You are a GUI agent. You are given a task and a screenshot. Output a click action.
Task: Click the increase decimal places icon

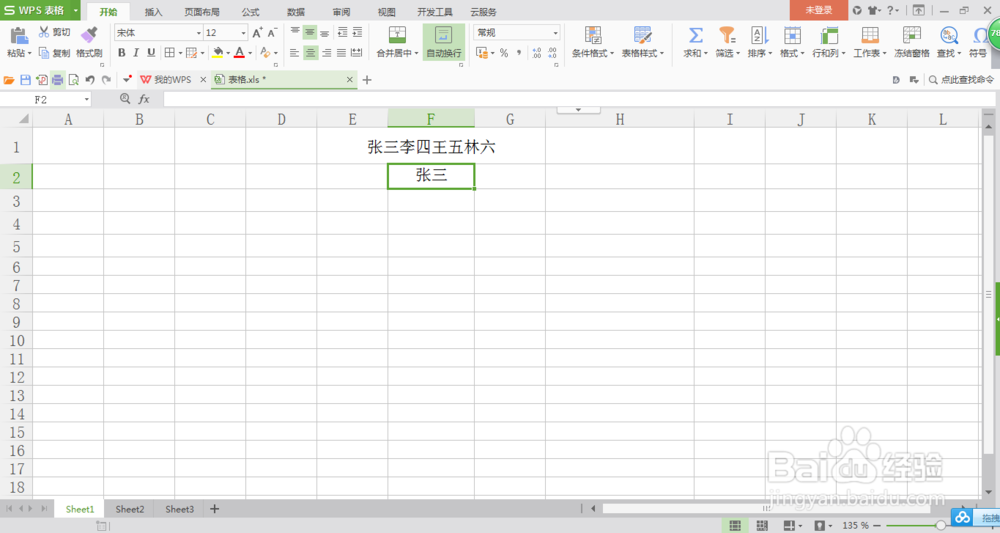pos(536,53)
